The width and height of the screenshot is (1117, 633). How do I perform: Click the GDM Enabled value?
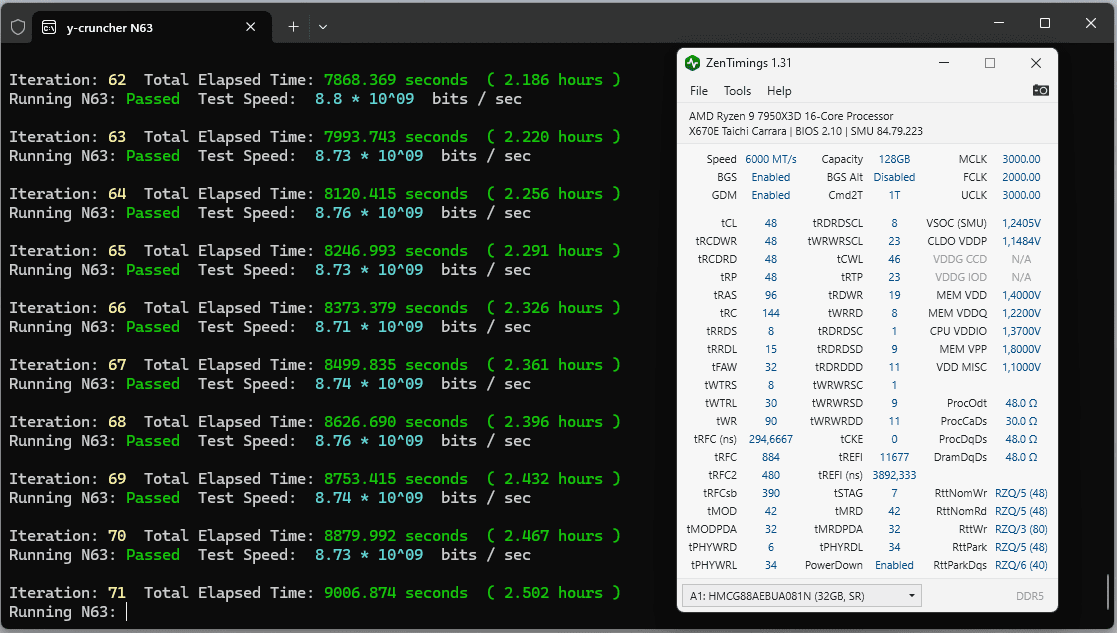(771, 194)
